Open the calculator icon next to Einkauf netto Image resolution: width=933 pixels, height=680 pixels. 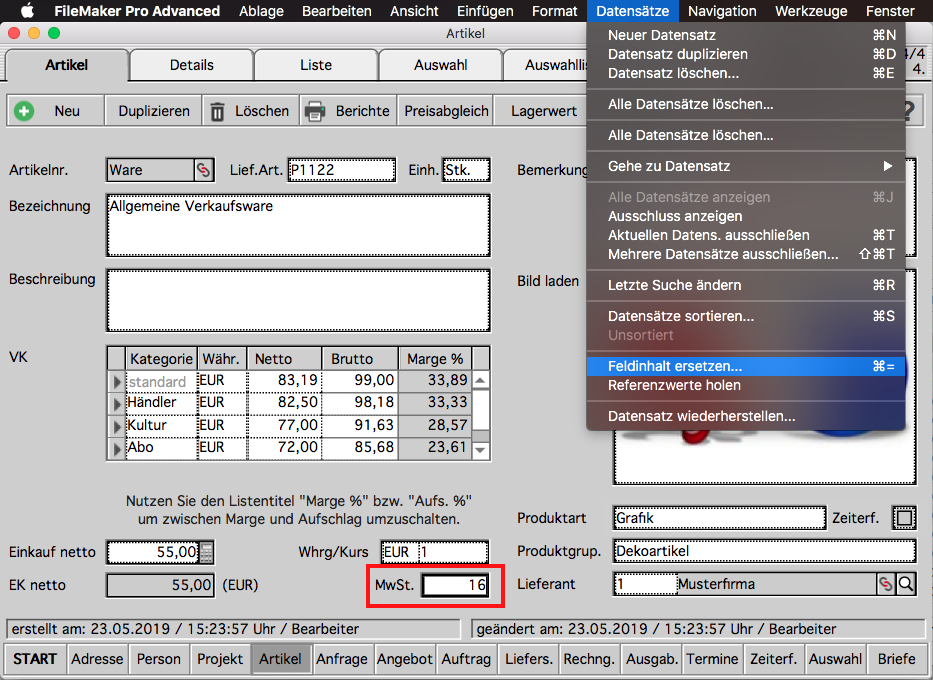206,552
